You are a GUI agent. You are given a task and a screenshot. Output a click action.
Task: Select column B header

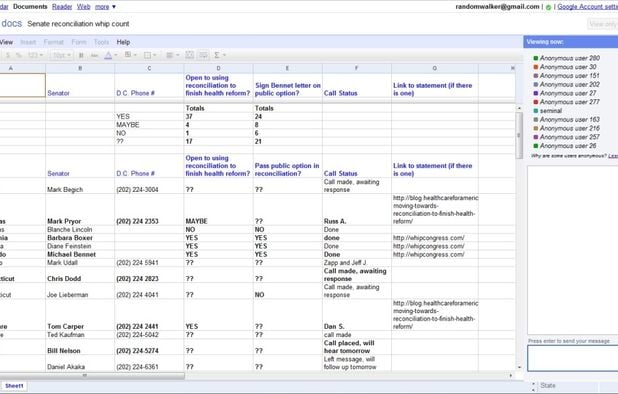(80, 68)
